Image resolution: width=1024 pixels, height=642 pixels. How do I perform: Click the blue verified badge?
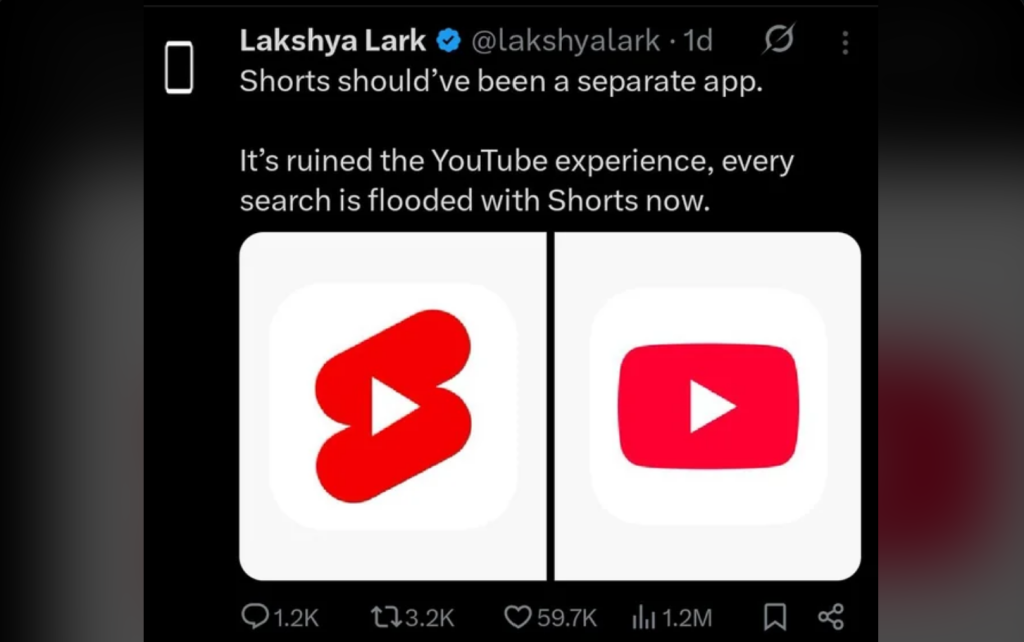448,40
